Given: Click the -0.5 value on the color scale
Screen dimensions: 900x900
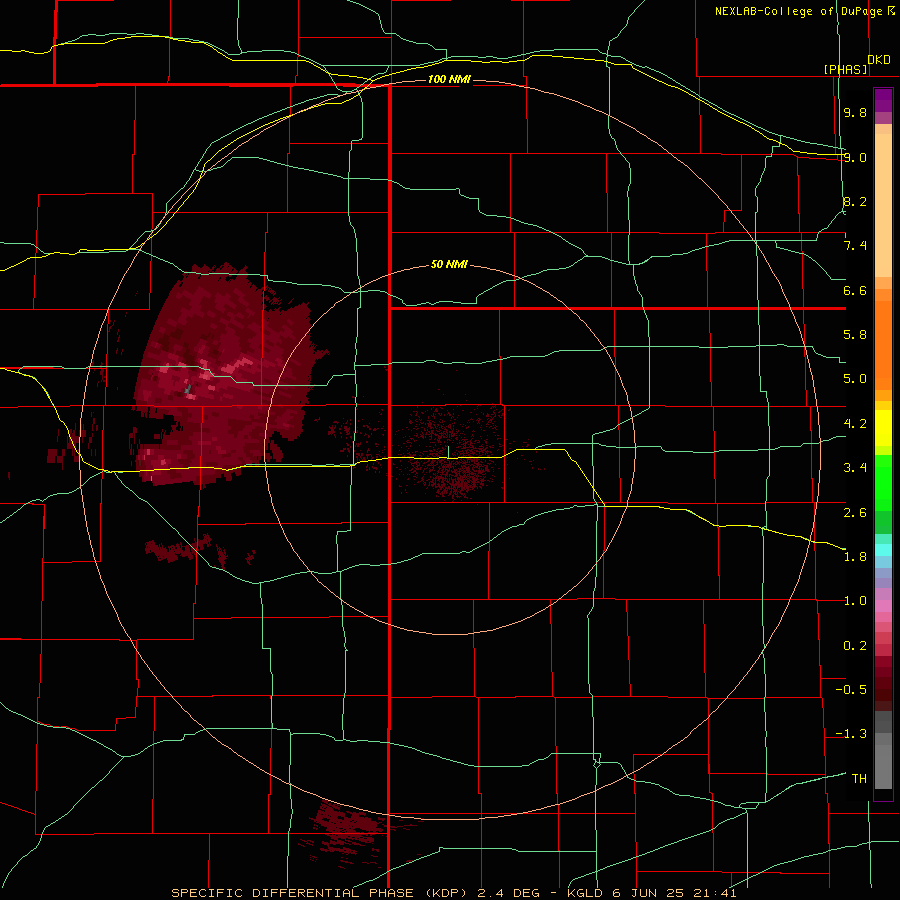Looking at the screenshot, I should click(x=851, y=690).
